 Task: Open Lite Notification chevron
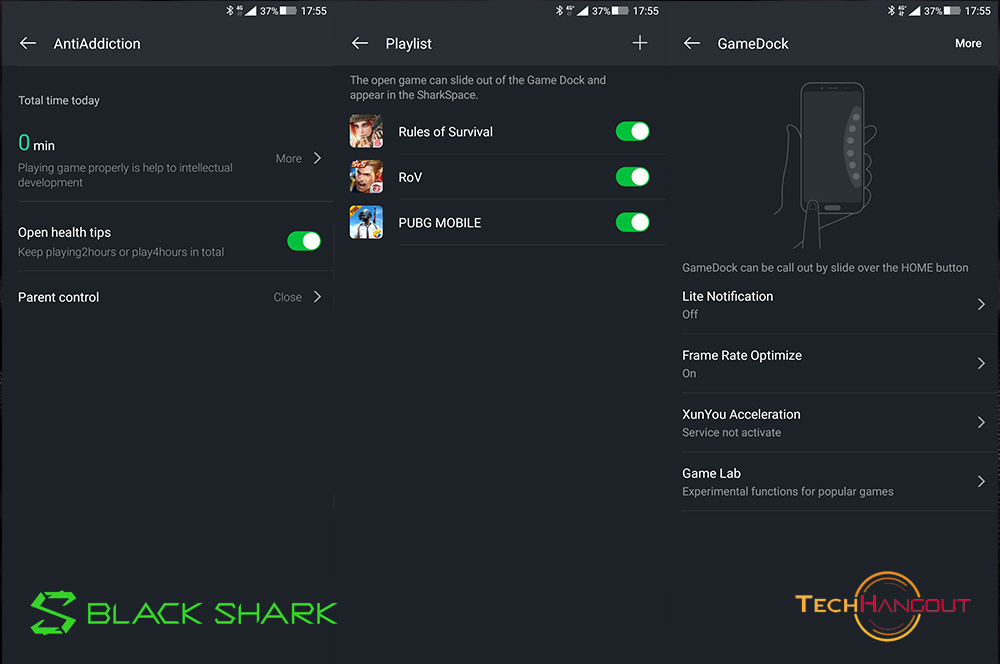coord(982,304)
